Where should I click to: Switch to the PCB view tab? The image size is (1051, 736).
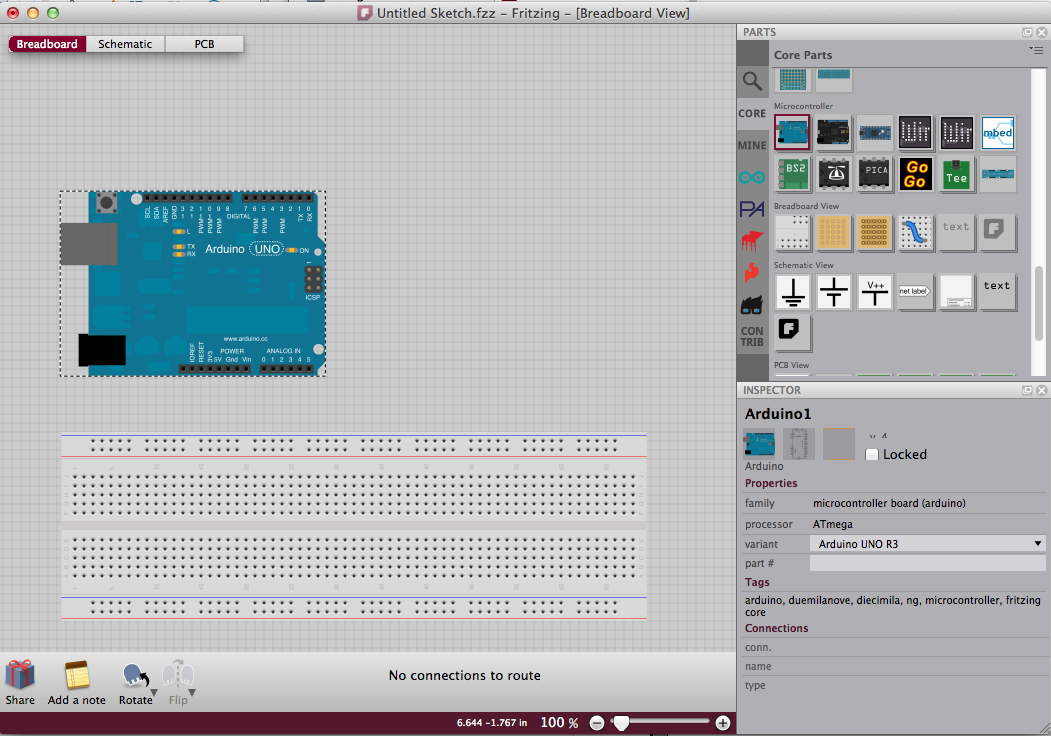(x=204, y=44)
